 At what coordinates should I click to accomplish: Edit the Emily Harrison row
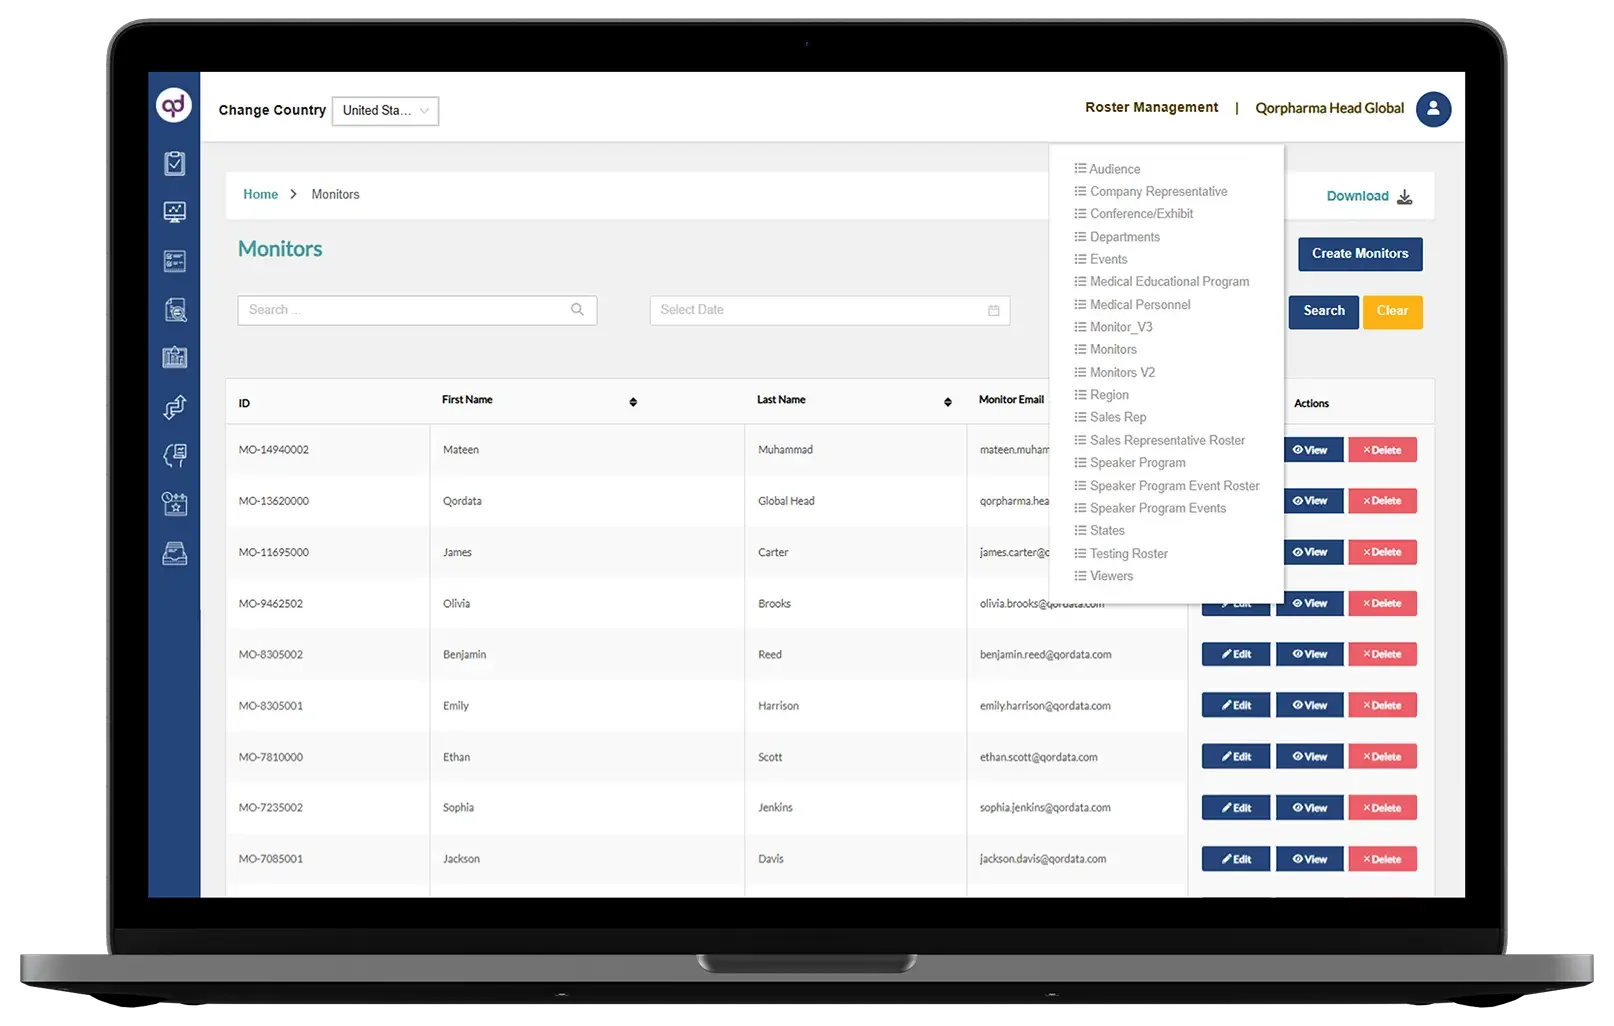tap(1236, 705)
